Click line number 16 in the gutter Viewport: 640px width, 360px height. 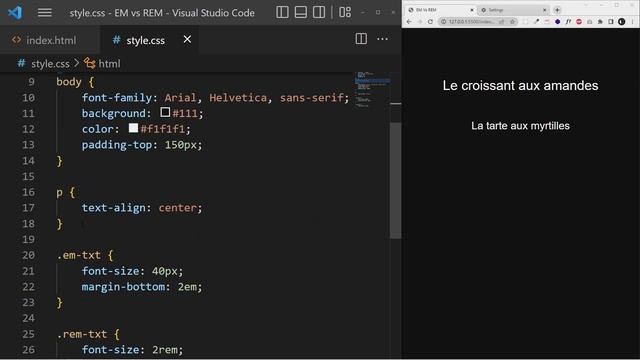pos(28,192)
